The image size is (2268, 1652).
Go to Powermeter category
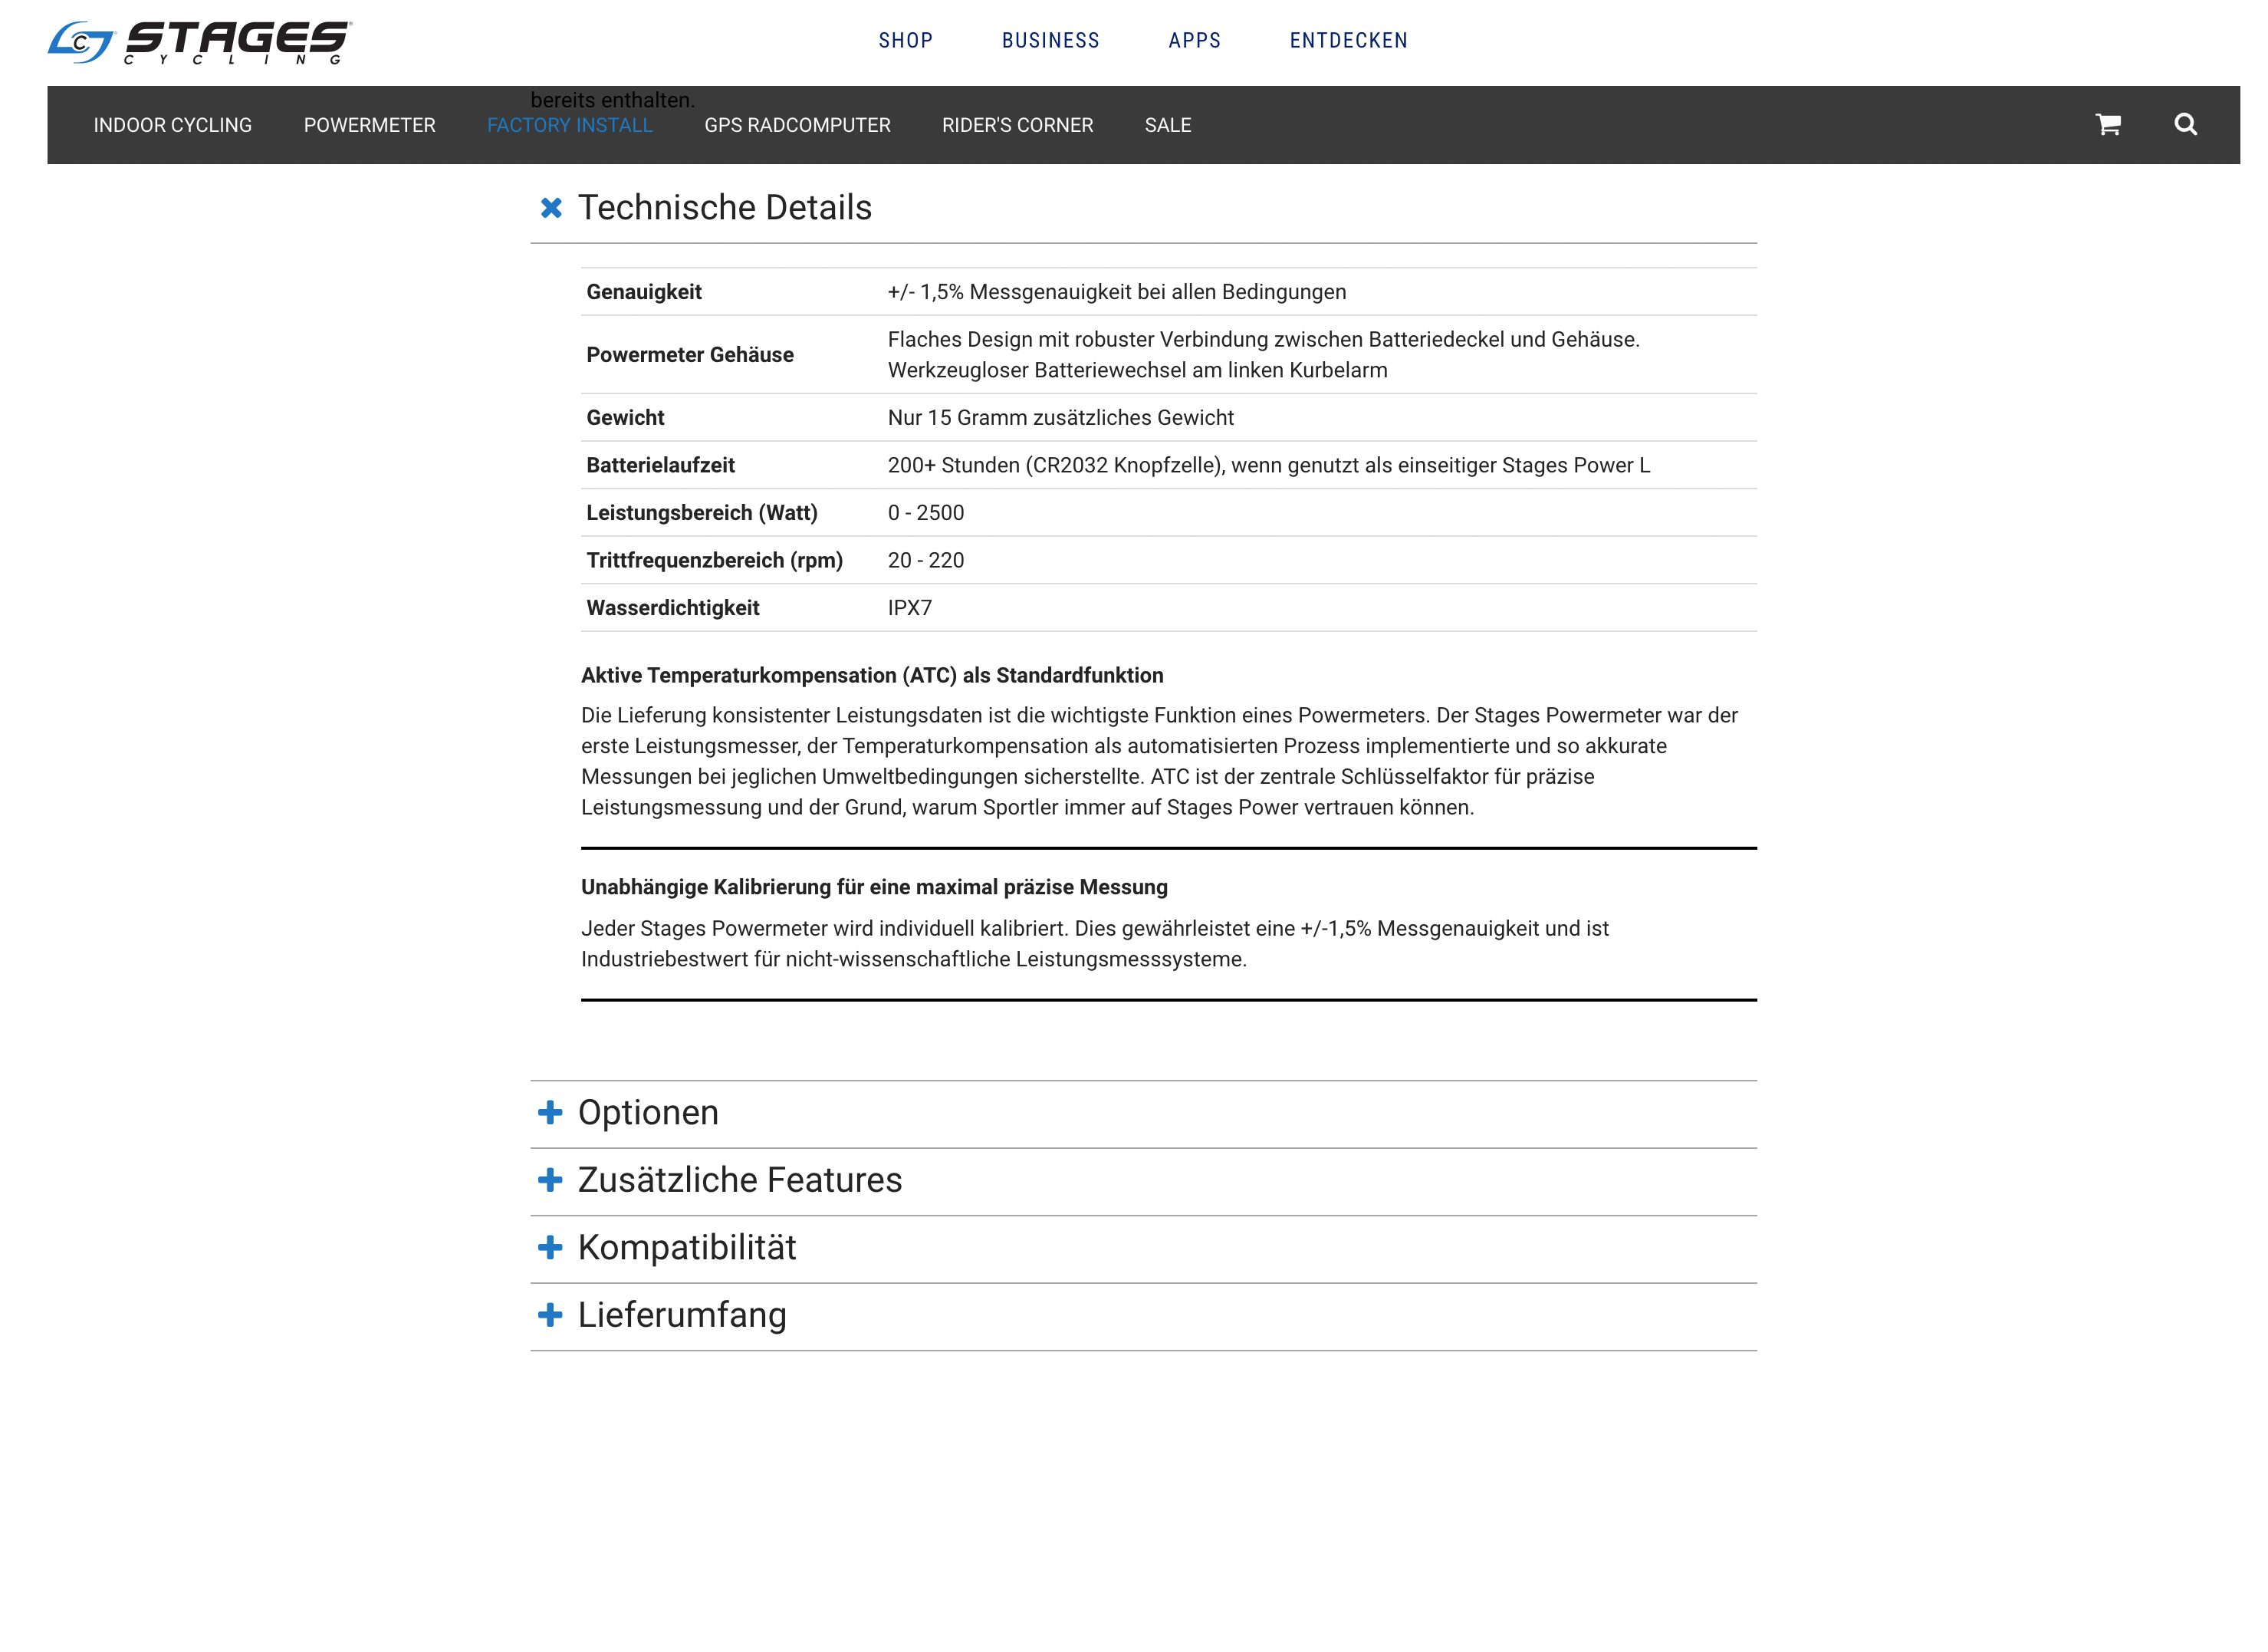(370, 125)
